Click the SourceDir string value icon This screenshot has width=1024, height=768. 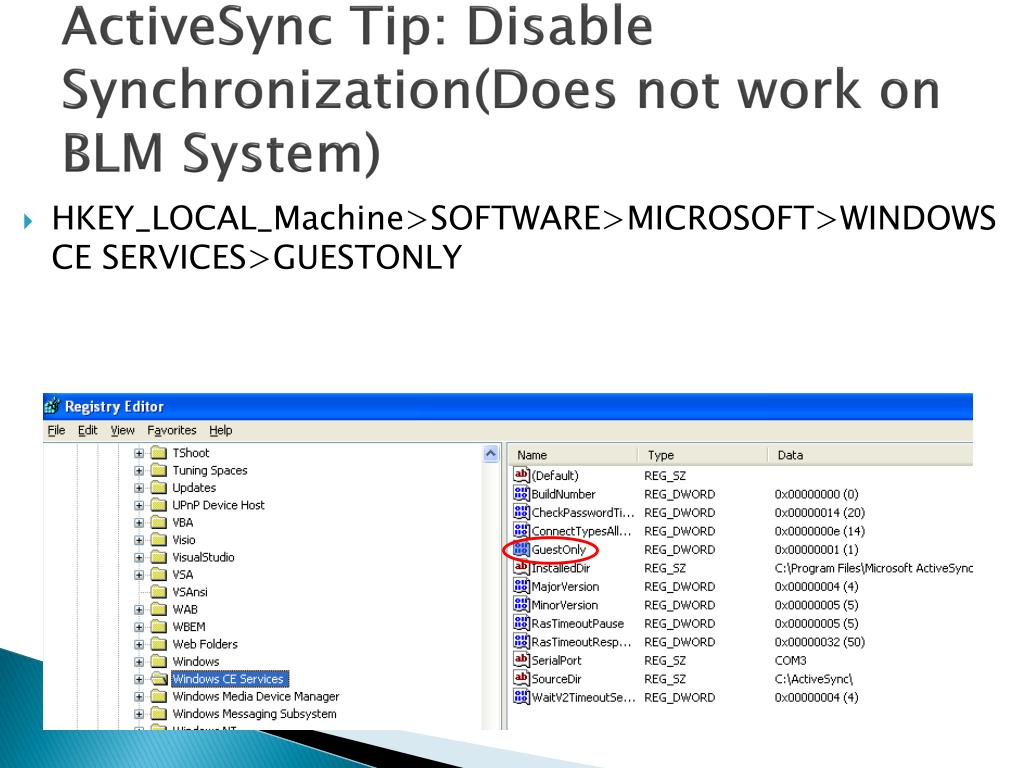(x=521, y=679)
